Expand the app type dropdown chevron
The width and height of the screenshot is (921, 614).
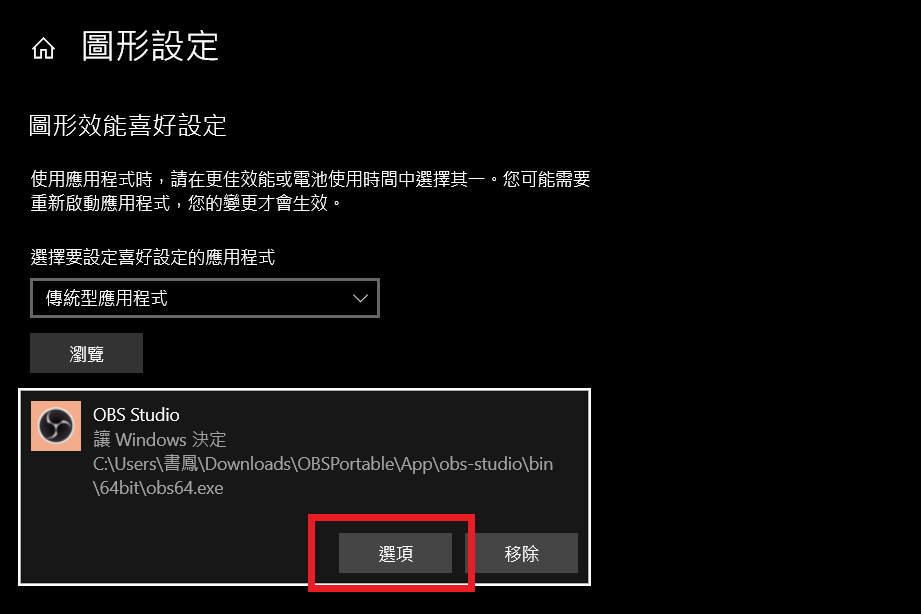tap(360, 298)
